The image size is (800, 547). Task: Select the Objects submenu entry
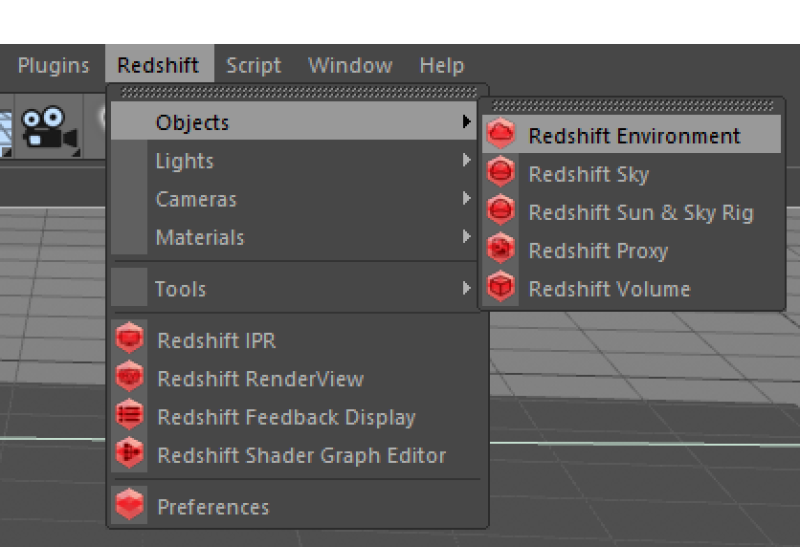coord(294,121)
